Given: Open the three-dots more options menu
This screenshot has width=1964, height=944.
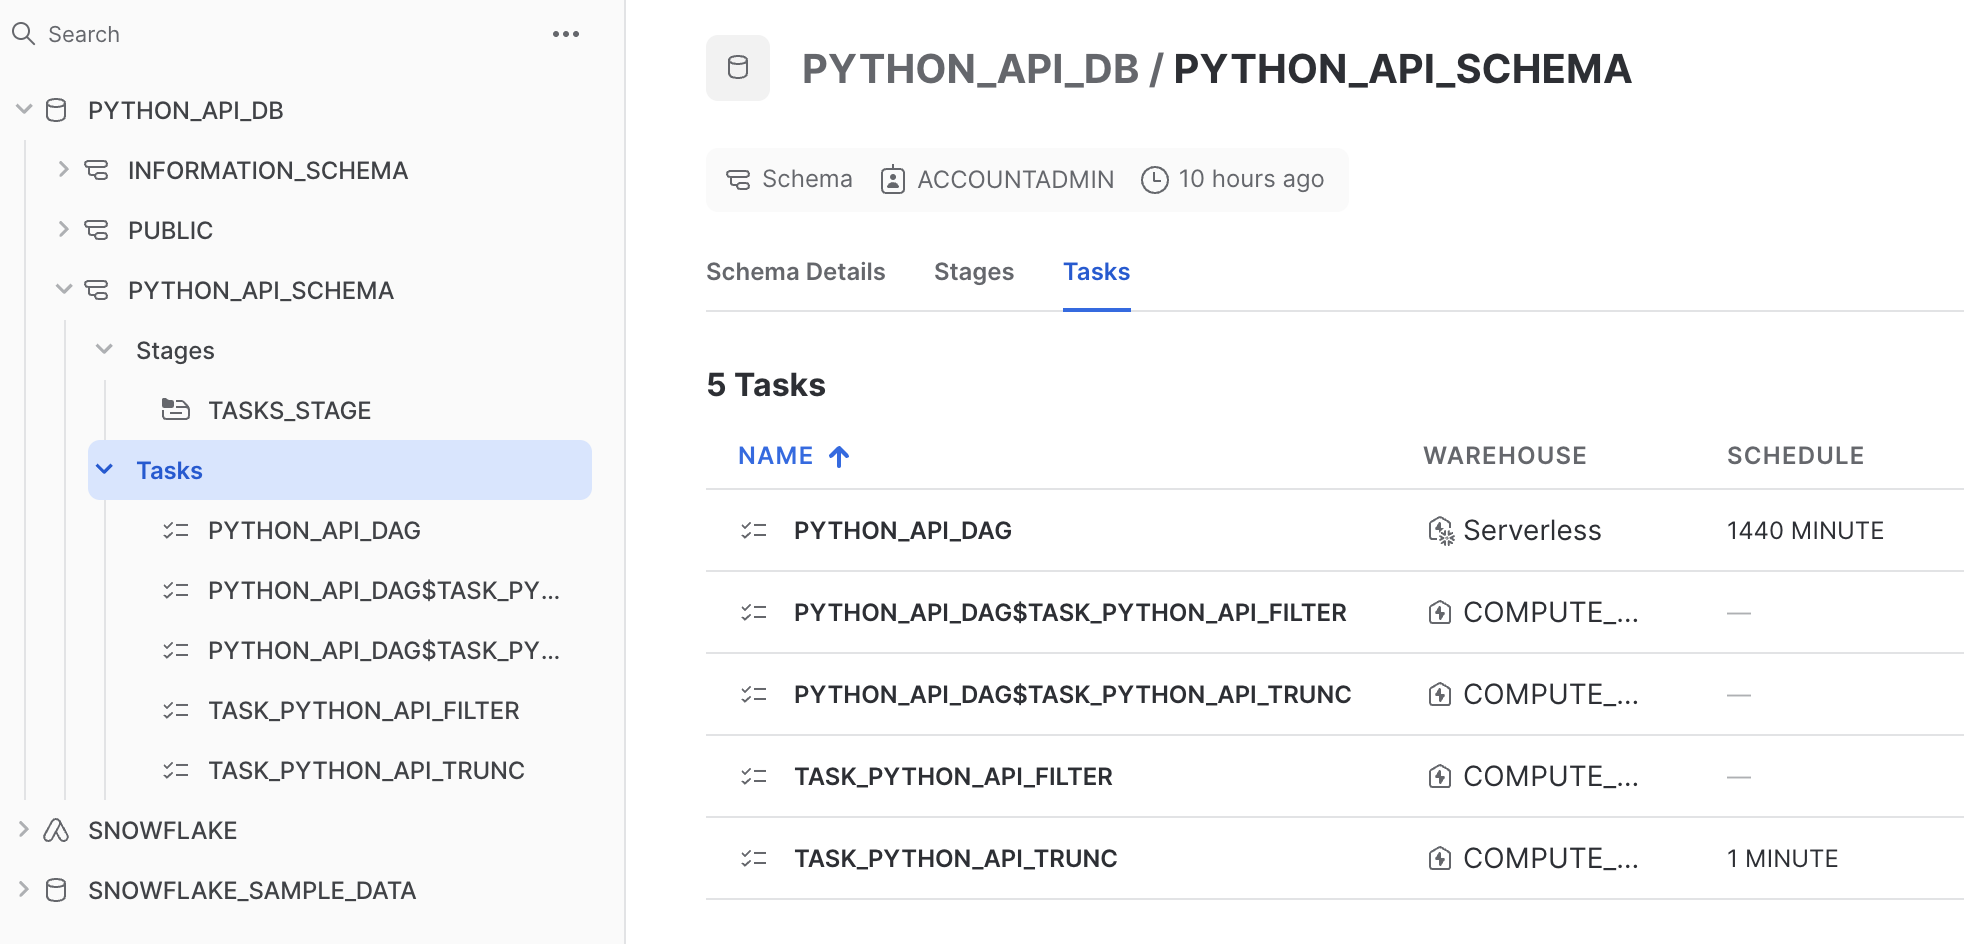Looking at the screenshot, I should [x=565, y=34].
